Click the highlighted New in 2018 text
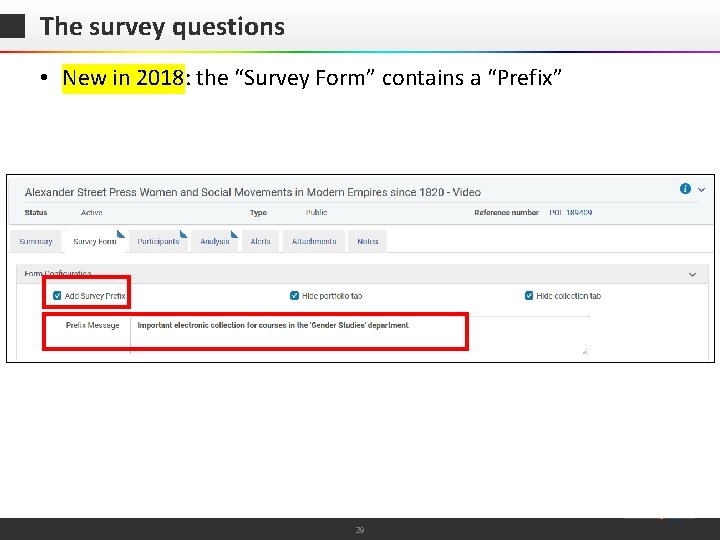This screenshot has width=720, height=540. (123, 78)
